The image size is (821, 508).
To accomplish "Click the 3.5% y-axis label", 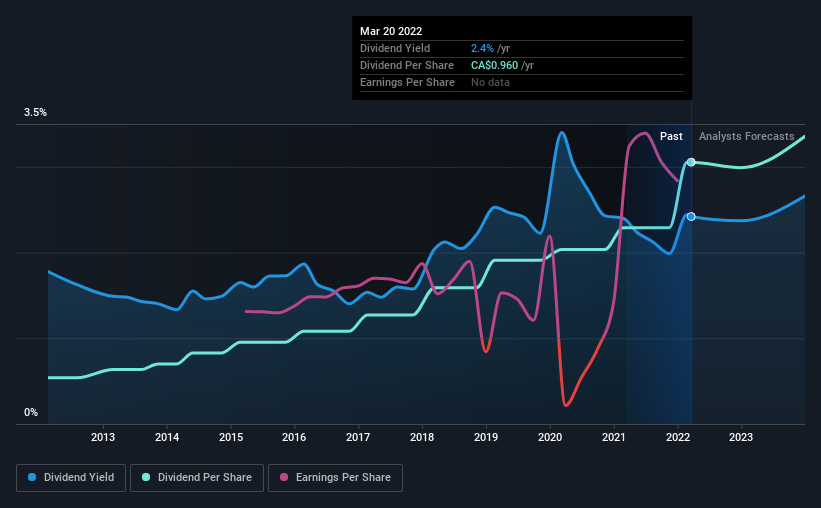I will (36, 113).
